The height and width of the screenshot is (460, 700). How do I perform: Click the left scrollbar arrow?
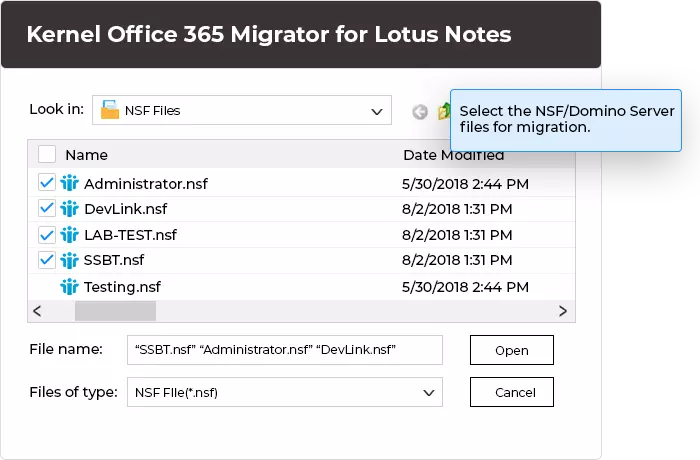[38, 311]
